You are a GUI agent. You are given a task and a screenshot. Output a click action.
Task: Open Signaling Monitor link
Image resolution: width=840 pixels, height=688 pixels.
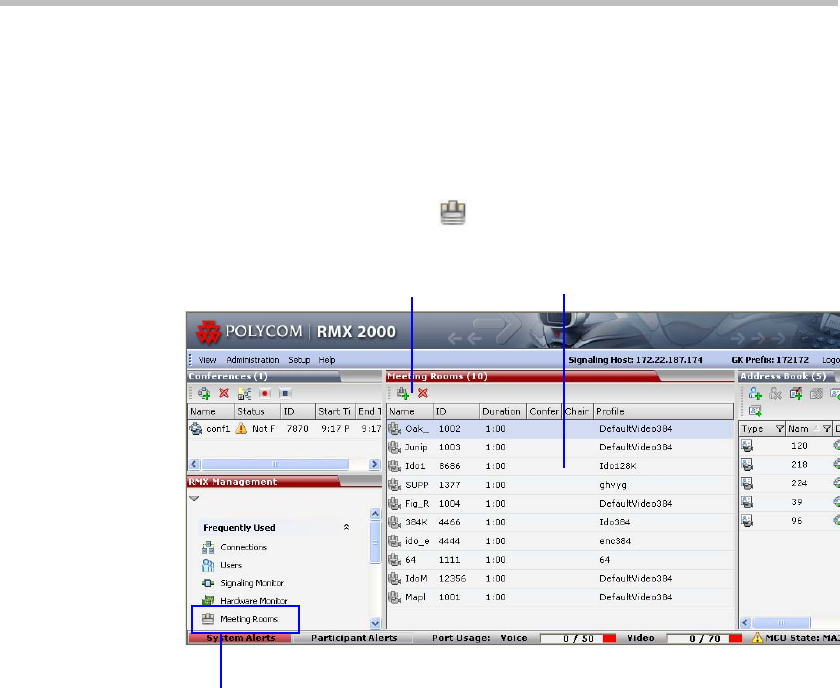pyautogui.click(x=252, y=583)
